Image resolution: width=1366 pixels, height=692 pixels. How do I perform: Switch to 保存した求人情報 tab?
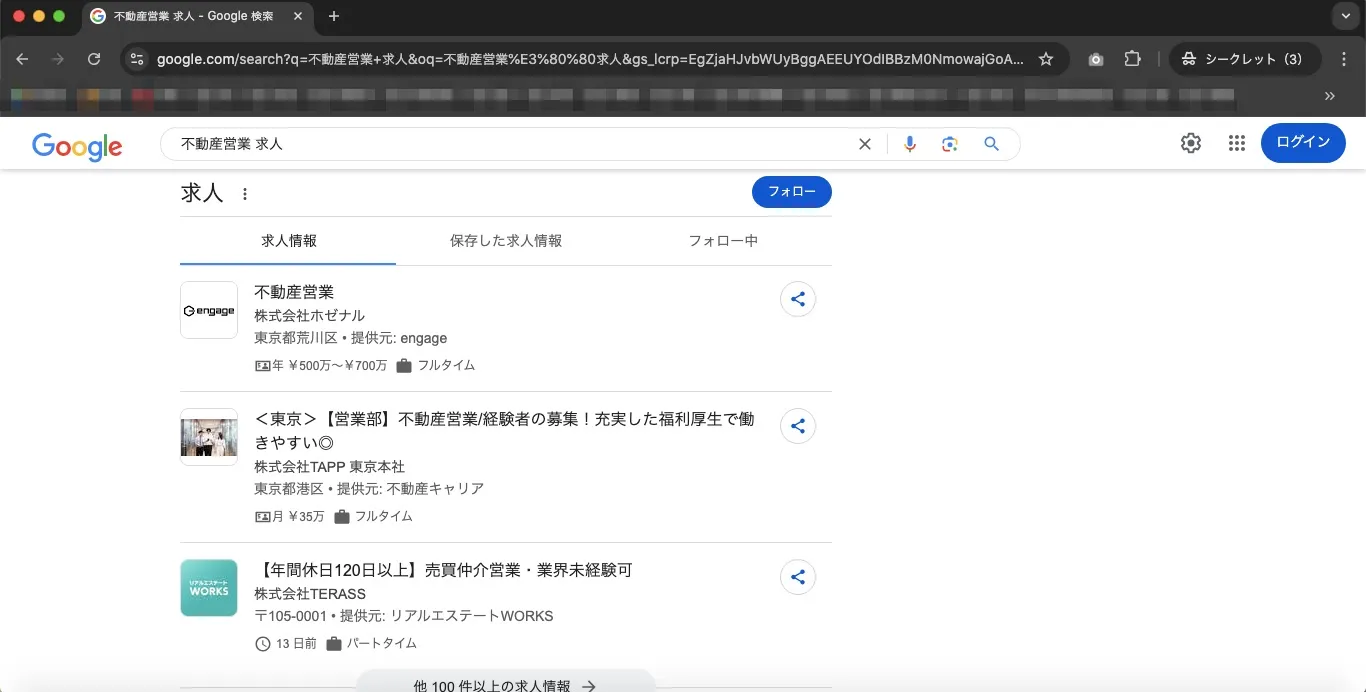click(506, 241)
